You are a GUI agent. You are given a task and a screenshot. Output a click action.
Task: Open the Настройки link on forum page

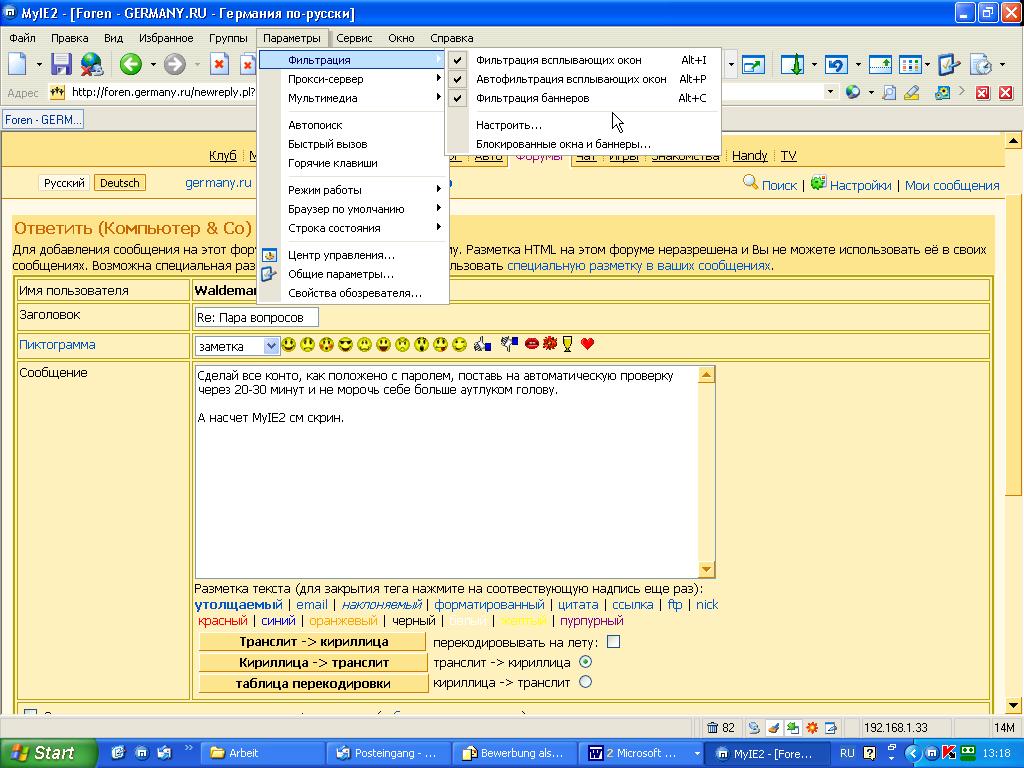[x=860, y=185]
